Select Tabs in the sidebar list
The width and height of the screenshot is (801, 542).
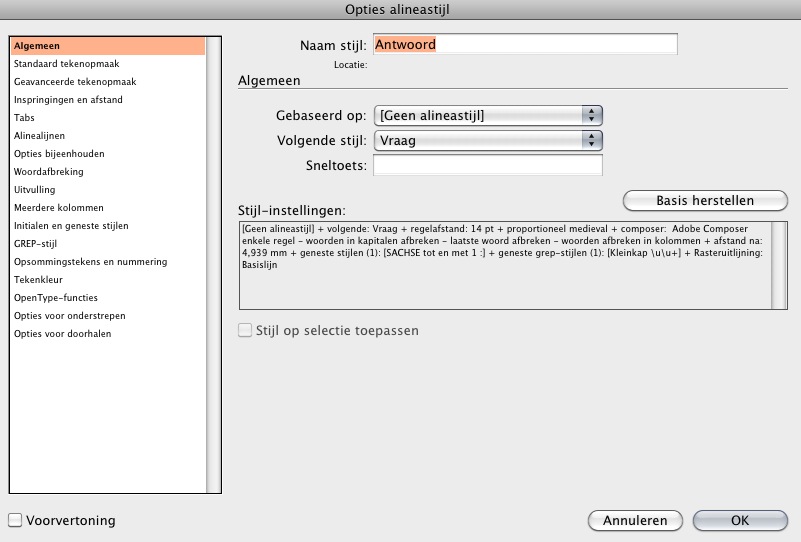click(x=108, y=117)
